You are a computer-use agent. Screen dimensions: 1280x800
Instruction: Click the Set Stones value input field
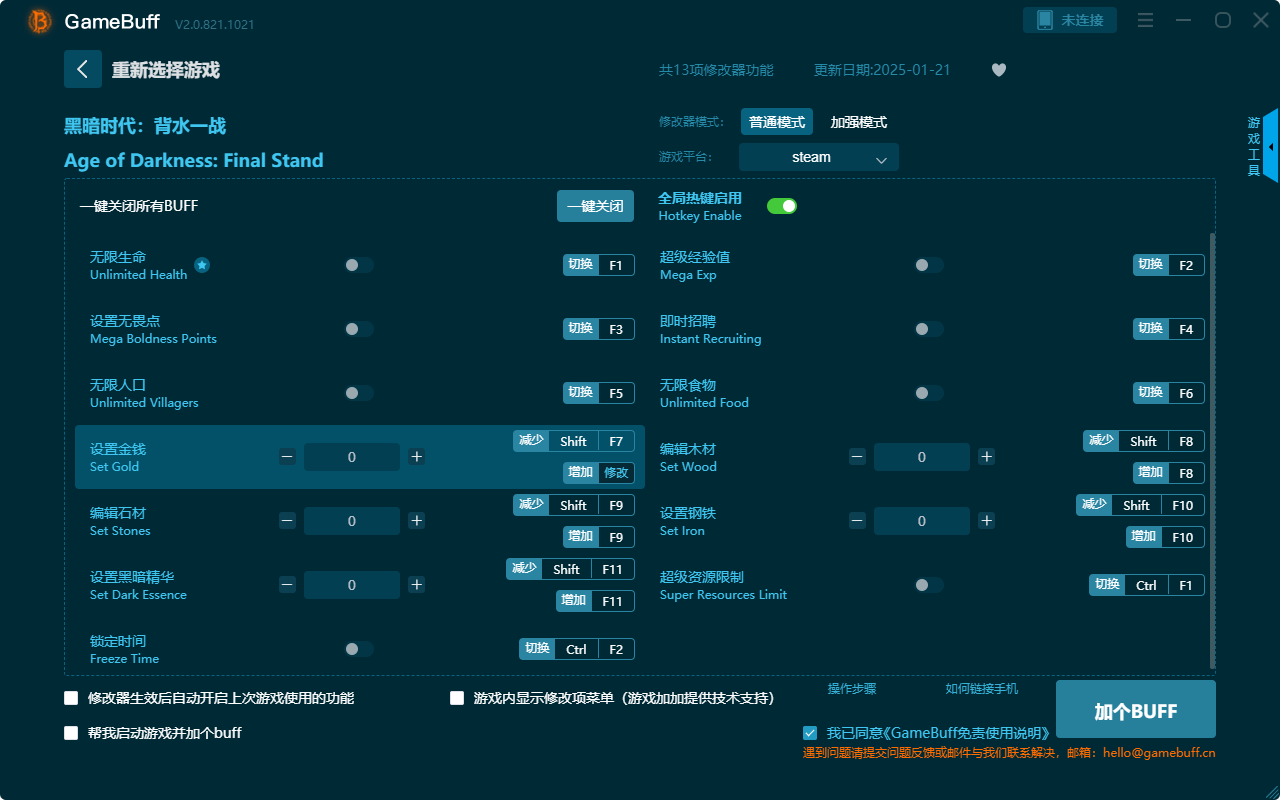click(x=352, y=521)
